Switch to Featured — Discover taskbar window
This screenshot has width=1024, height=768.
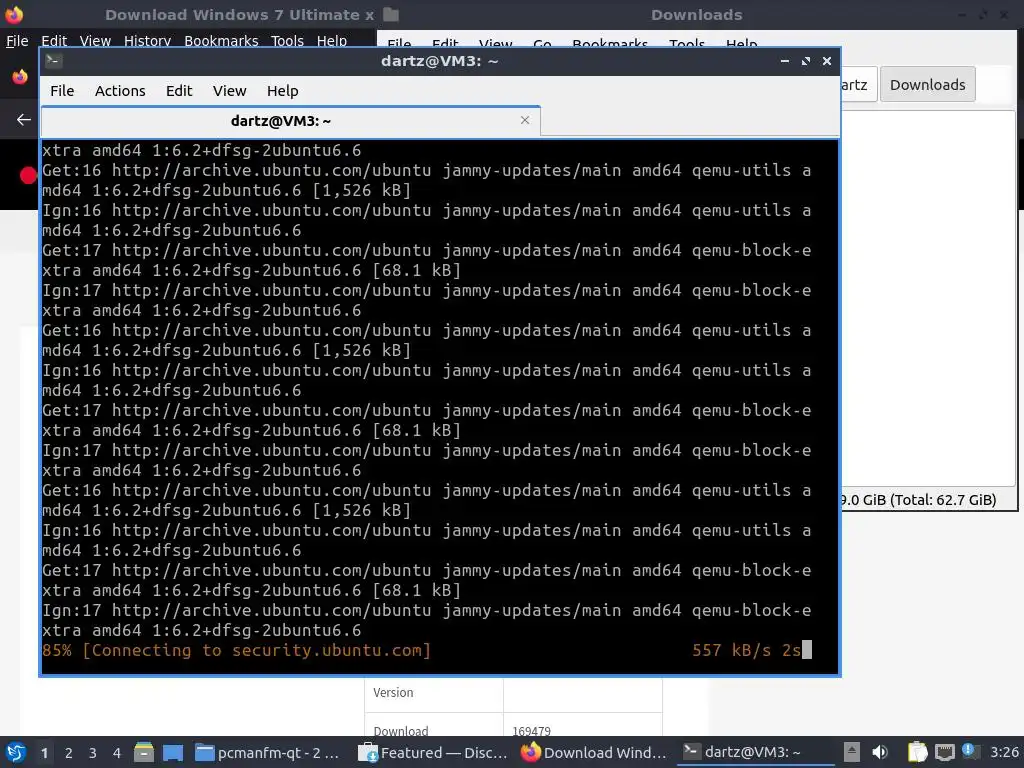coord(434,753)
